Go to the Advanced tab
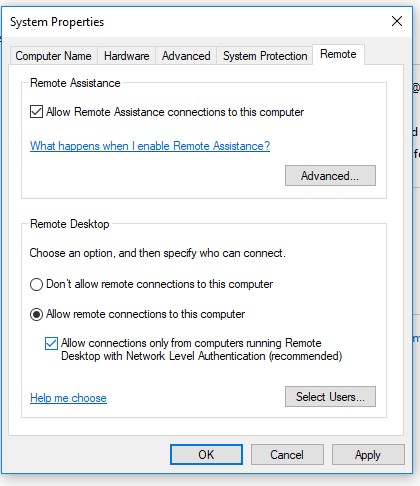Image resolution: width=420 pixels, height=486 pixels. 186,56
